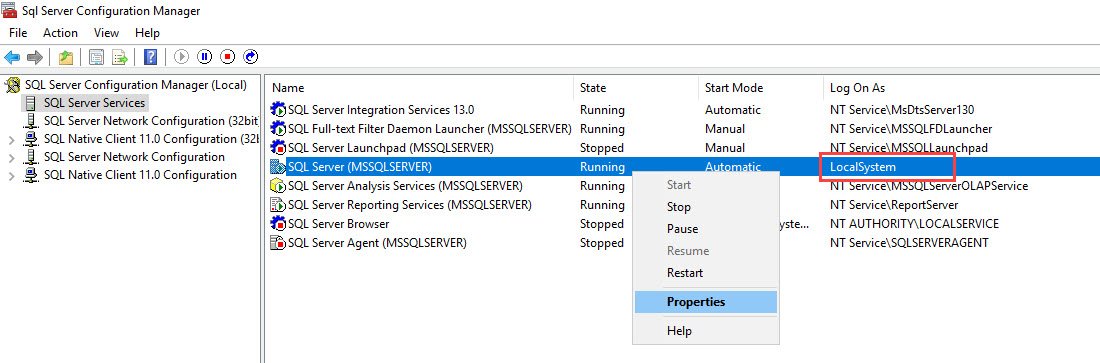Select SQL Full-text Filter Daemon Launcher row name
This screenshot has height=363, width=1100.
(429, 129)
